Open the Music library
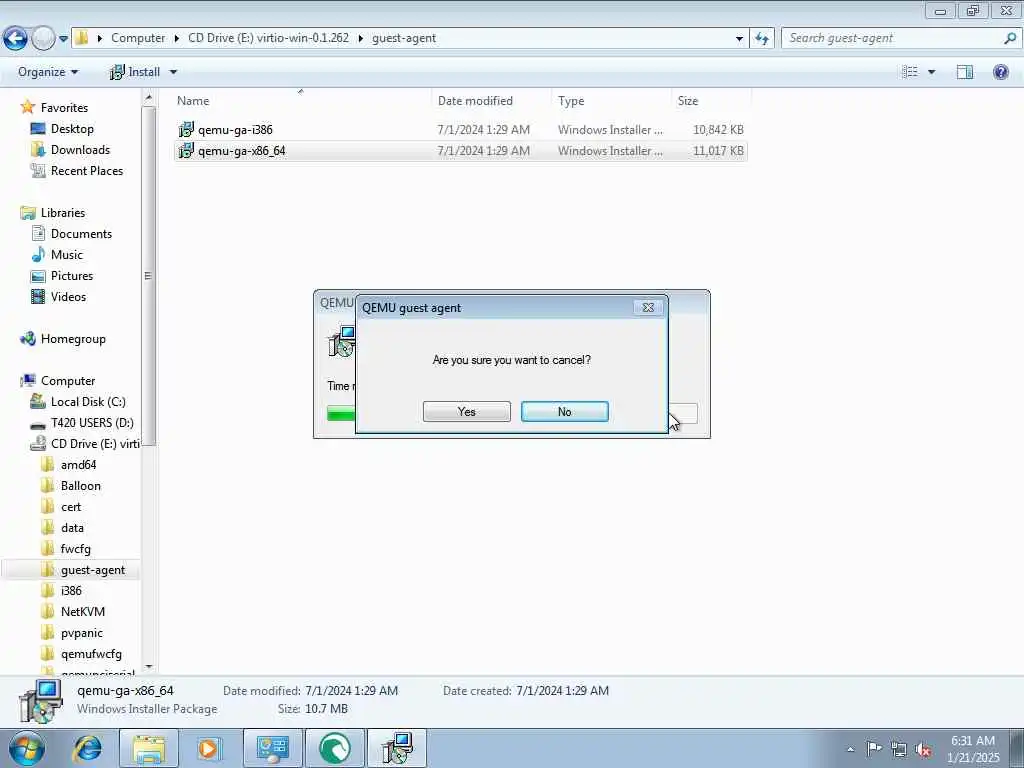Image resolution: width=1024 pixels, height=768 pixels. coord(67,255)
